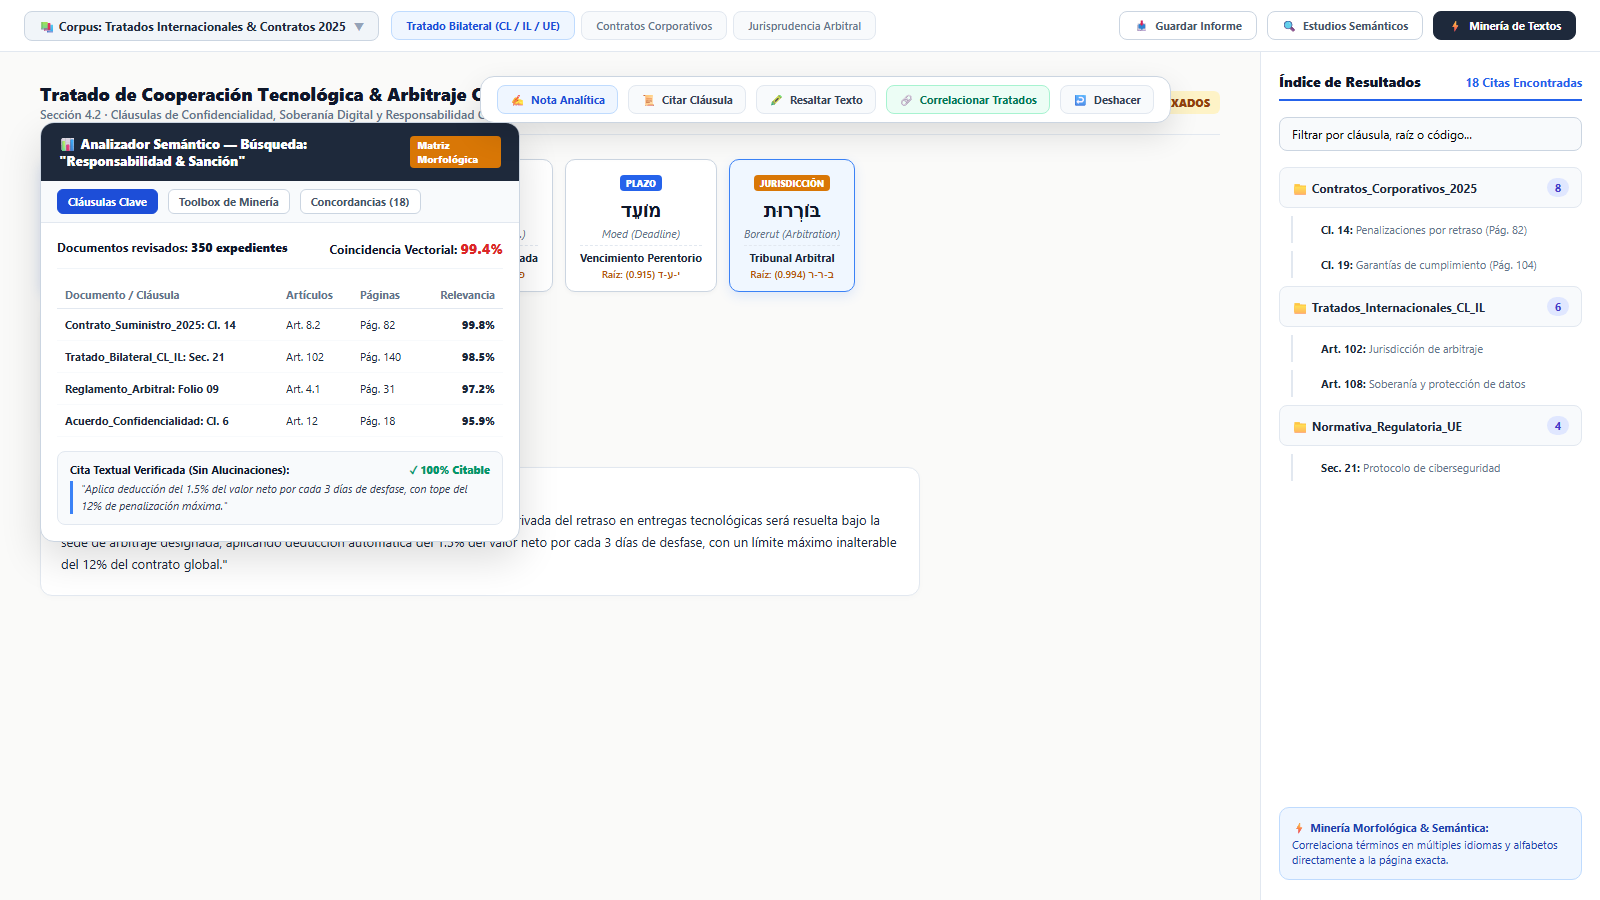Click the Contratos_Corporativos_2025 folder icon
The height and width of the screenshot is (900, 1600).
click(1300, 189)
